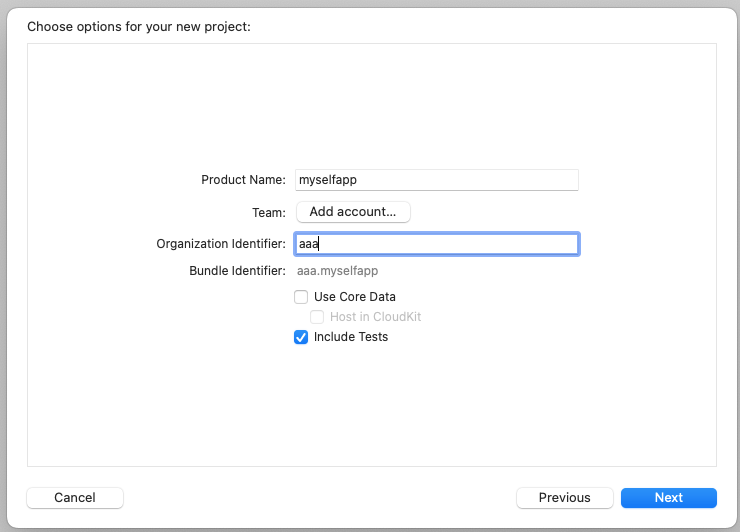Enable the Use Core Data checkbox
The image size is (740, 532).
pyautogui.click(x=301, y=297)
